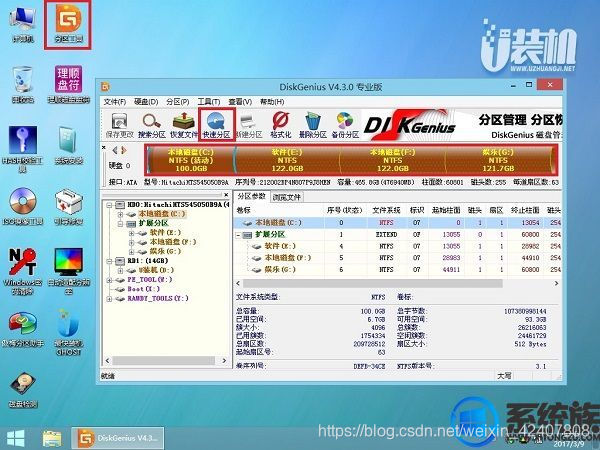Close the disk tree panel with X
Screen dimensions: 600x450
tap(226, 195)
